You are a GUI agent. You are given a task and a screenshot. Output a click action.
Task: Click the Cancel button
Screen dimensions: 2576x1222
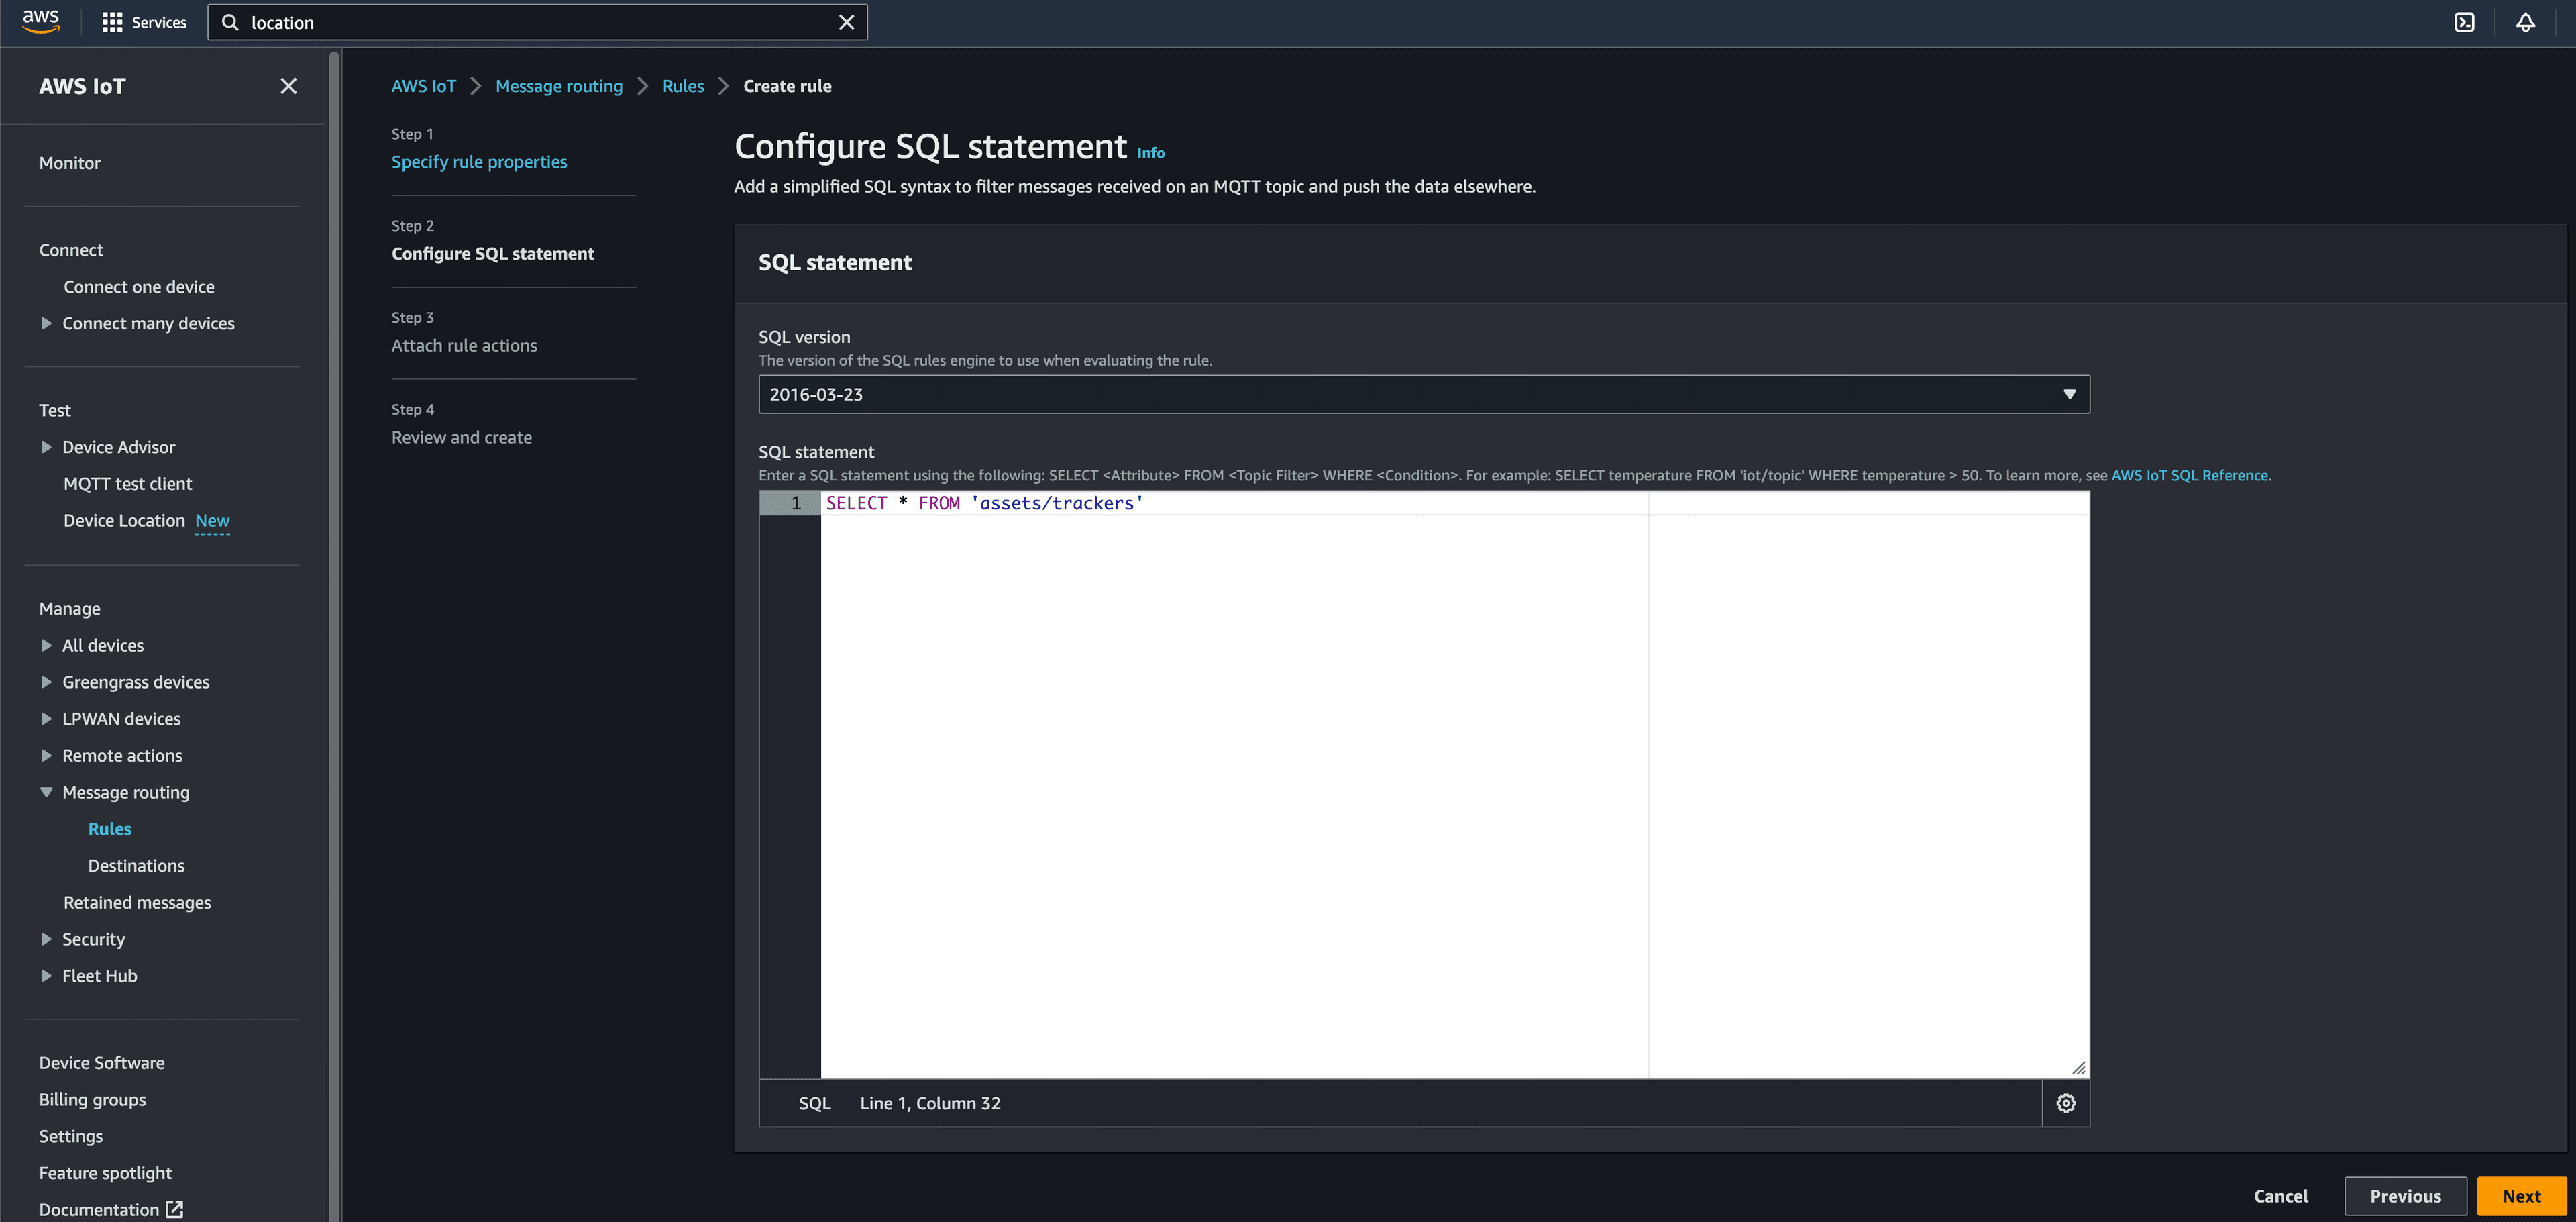coord(2280,1196)
